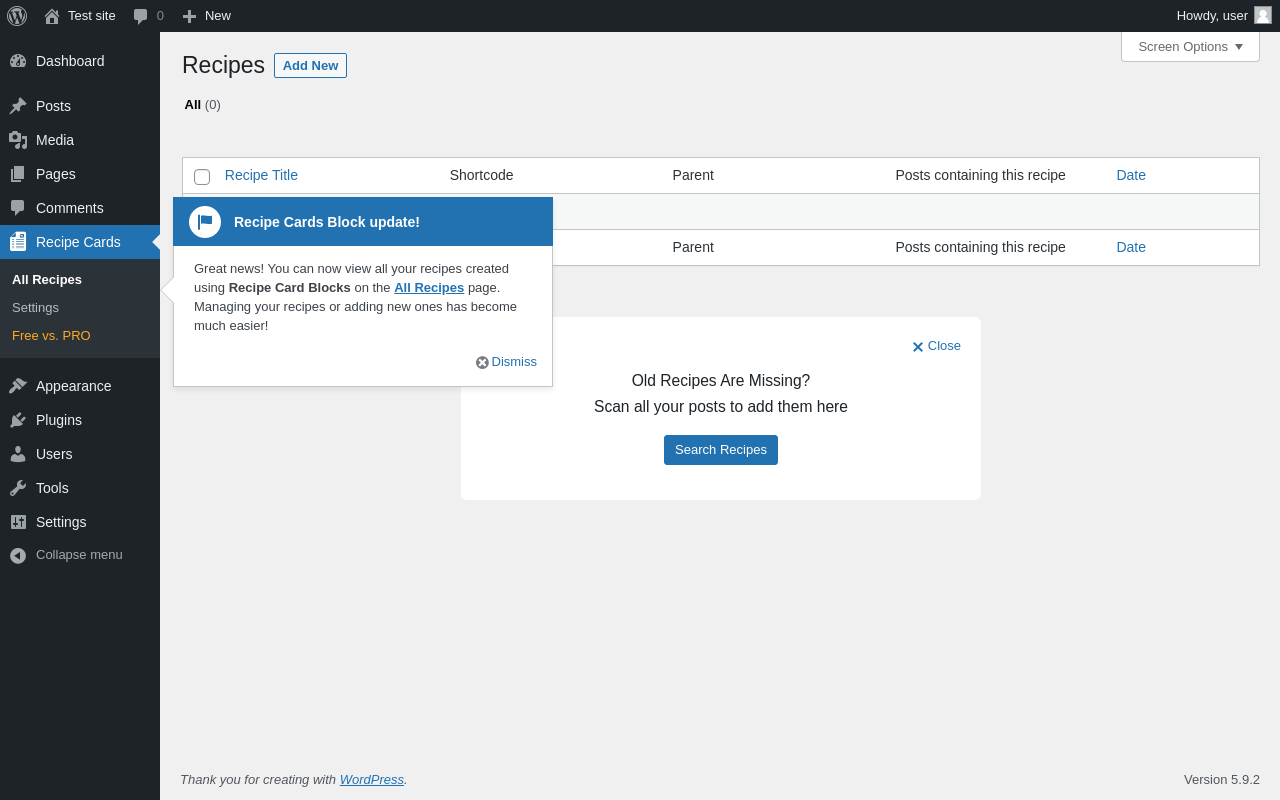Image resolution: width=1280 pixels, height=800 pixels.
Task: Click the Appearance paintbrush icon
Action: (18, 386)
